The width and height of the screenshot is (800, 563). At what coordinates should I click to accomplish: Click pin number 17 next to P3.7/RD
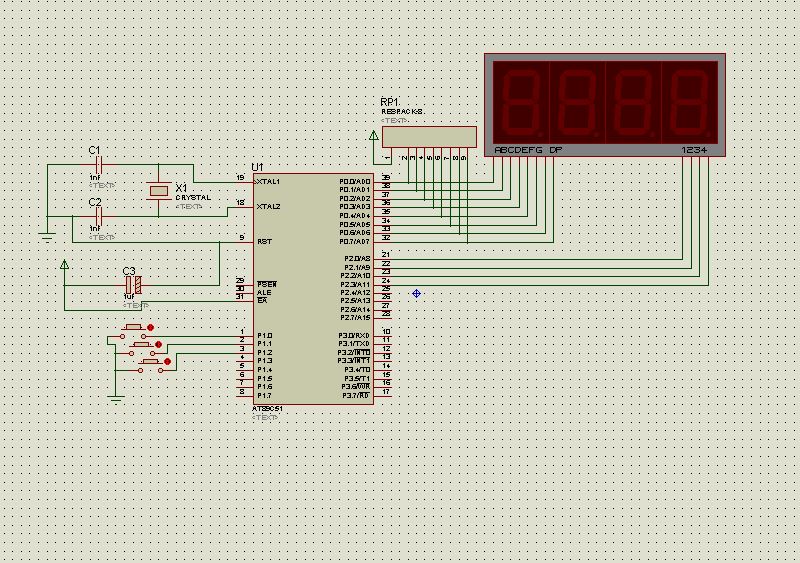[x=386, y=391]
